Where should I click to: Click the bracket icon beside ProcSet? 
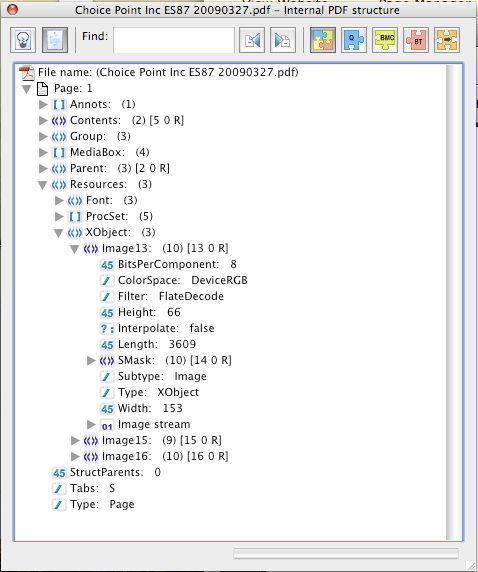tap(75, 217)
